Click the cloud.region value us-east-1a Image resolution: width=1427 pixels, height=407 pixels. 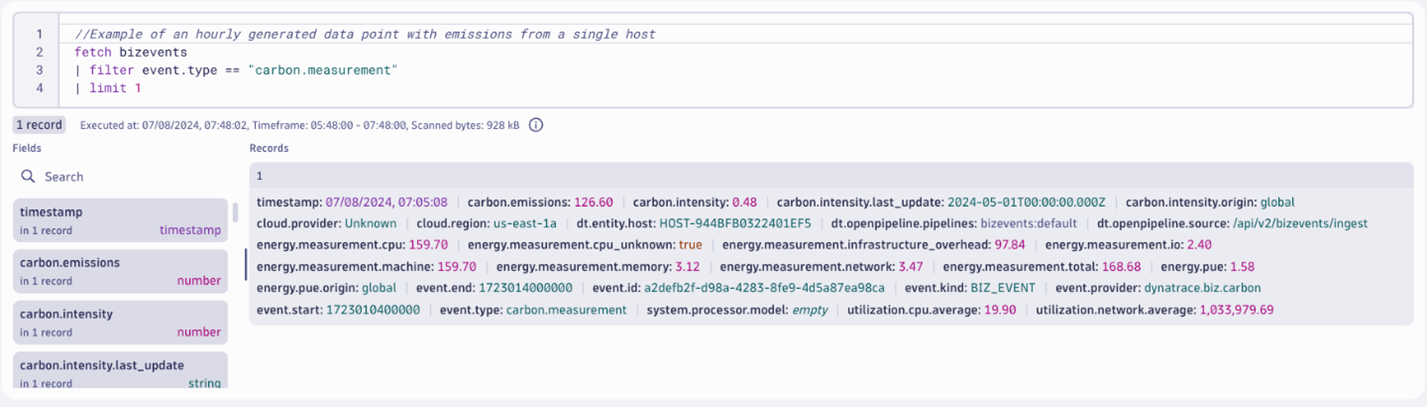click(x=525, y=223)
